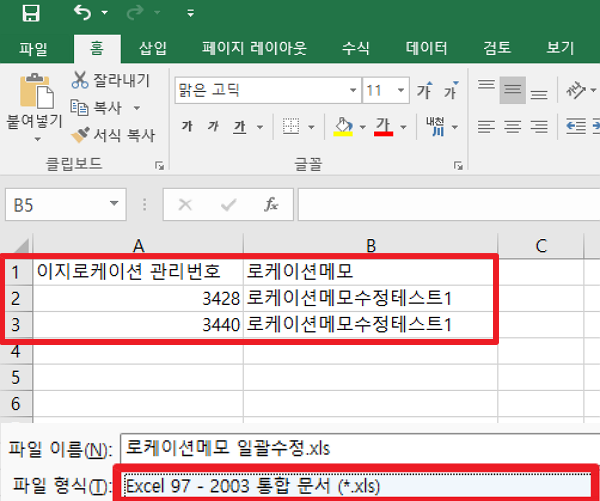Apply yellow fill color bucket
Image resolution: width=600 pixels, height=501 pixels.
(343, 126)
